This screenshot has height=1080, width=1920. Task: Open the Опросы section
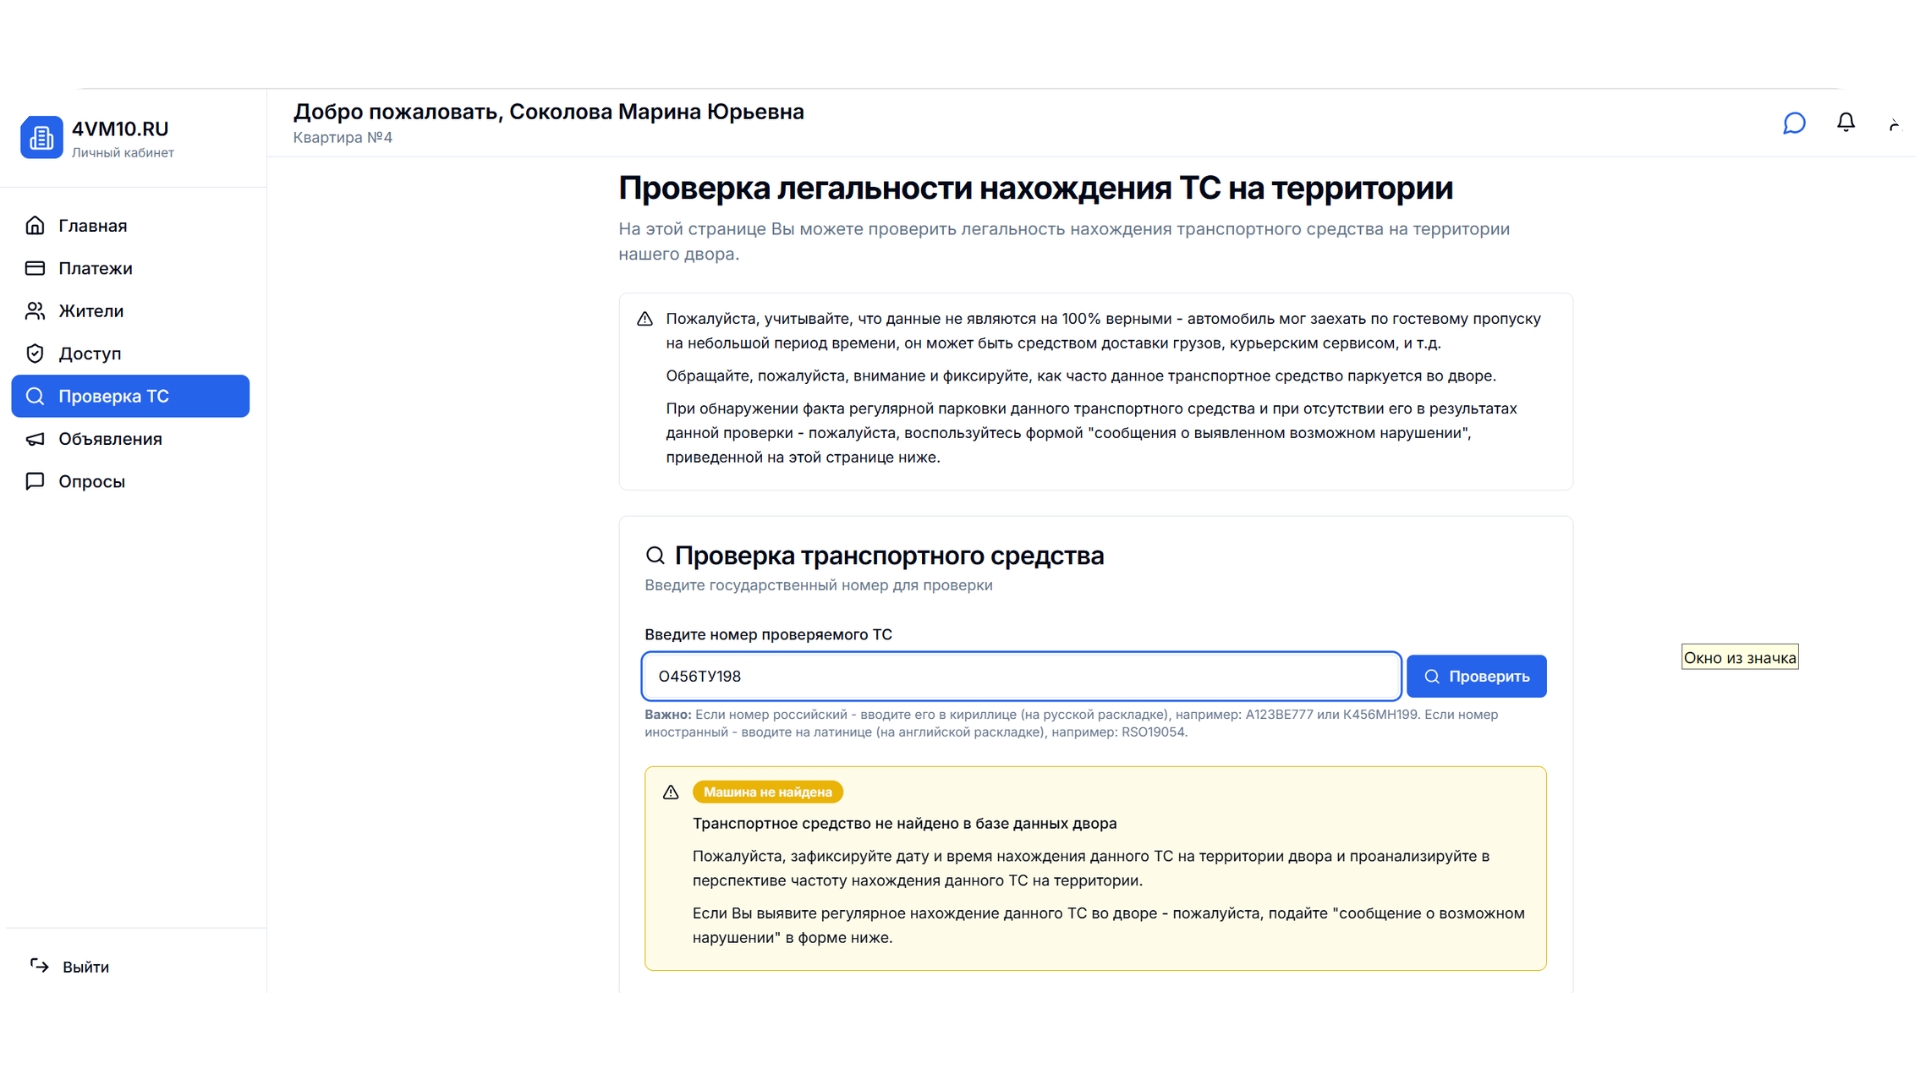[92, 481]
